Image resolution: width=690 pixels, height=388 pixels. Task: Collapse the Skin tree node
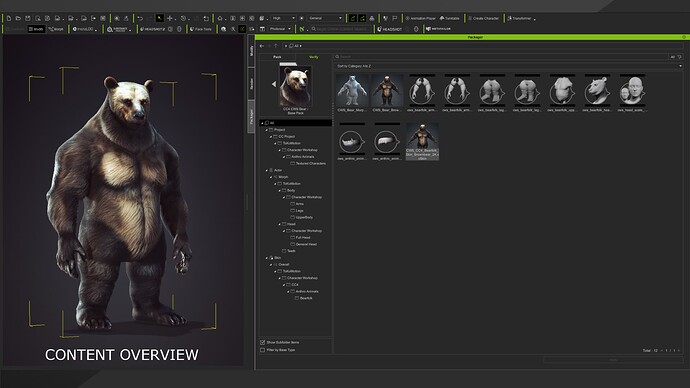267,258
